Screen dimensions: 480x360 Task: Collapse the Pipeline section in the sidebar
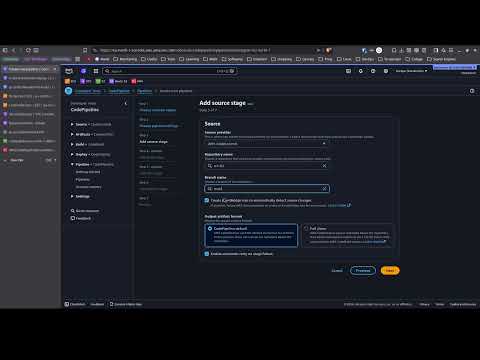coord(72,164)
